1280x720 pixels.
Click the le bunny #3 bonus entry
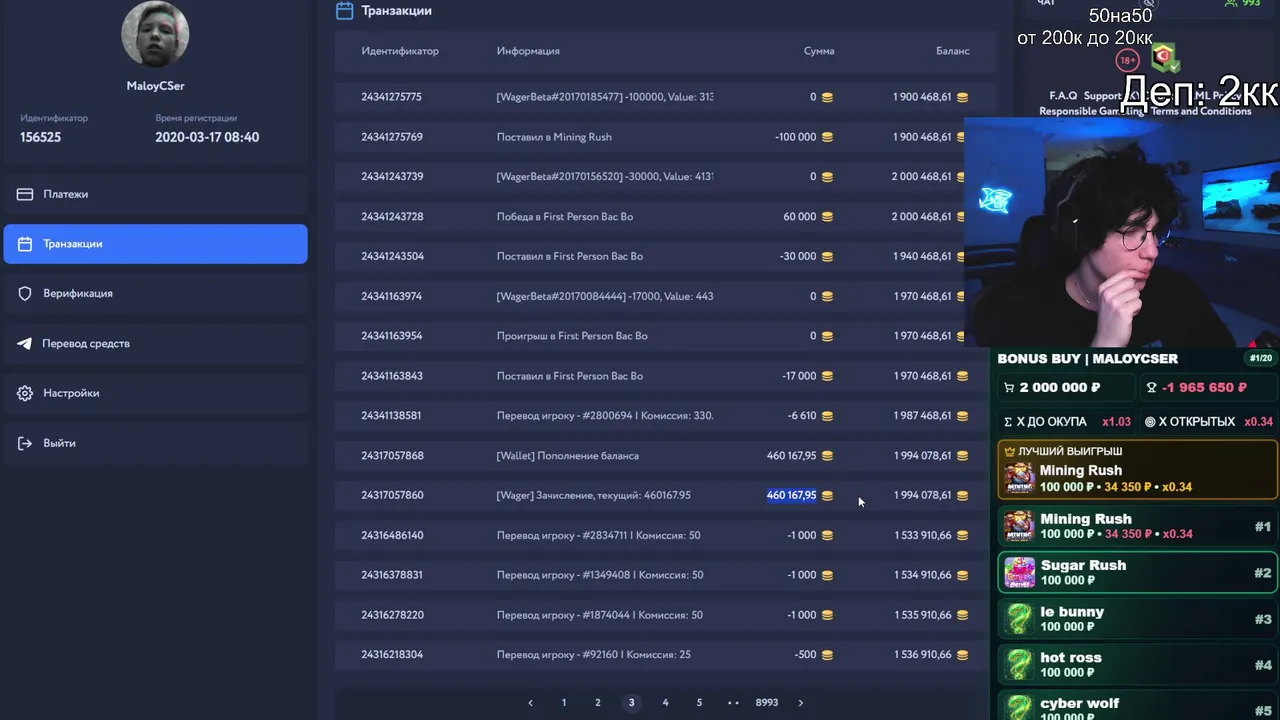1137,619
